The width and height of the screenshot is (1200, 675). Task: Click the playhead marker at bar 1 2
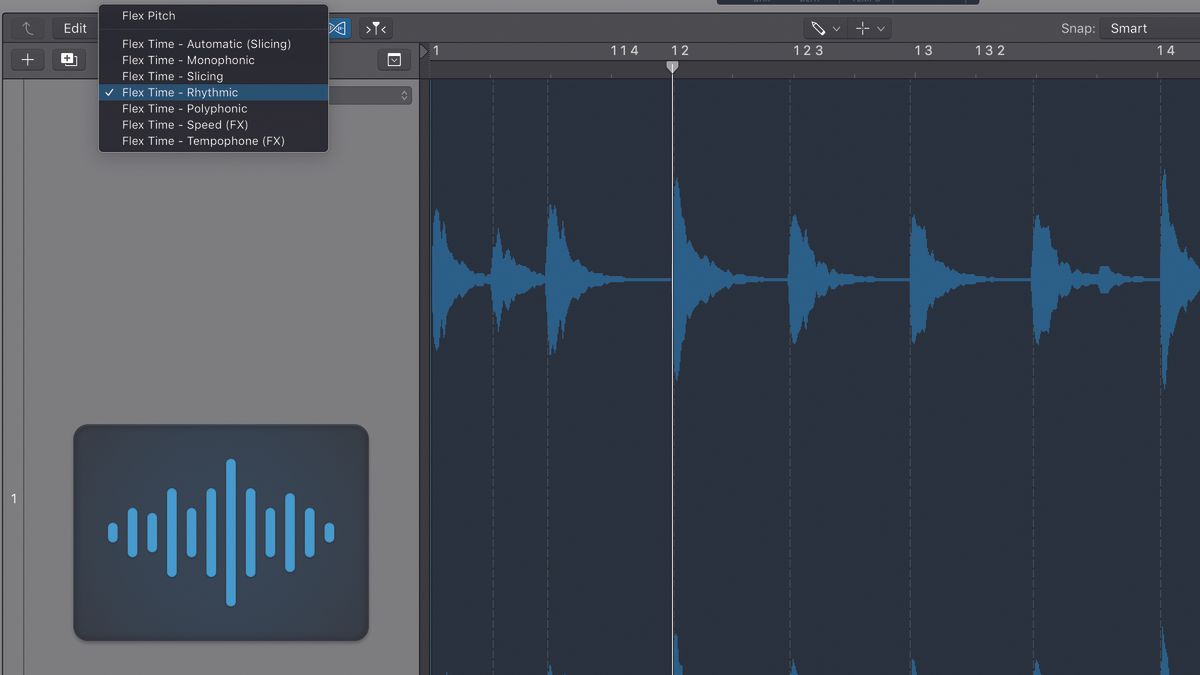tap(672, 66)
